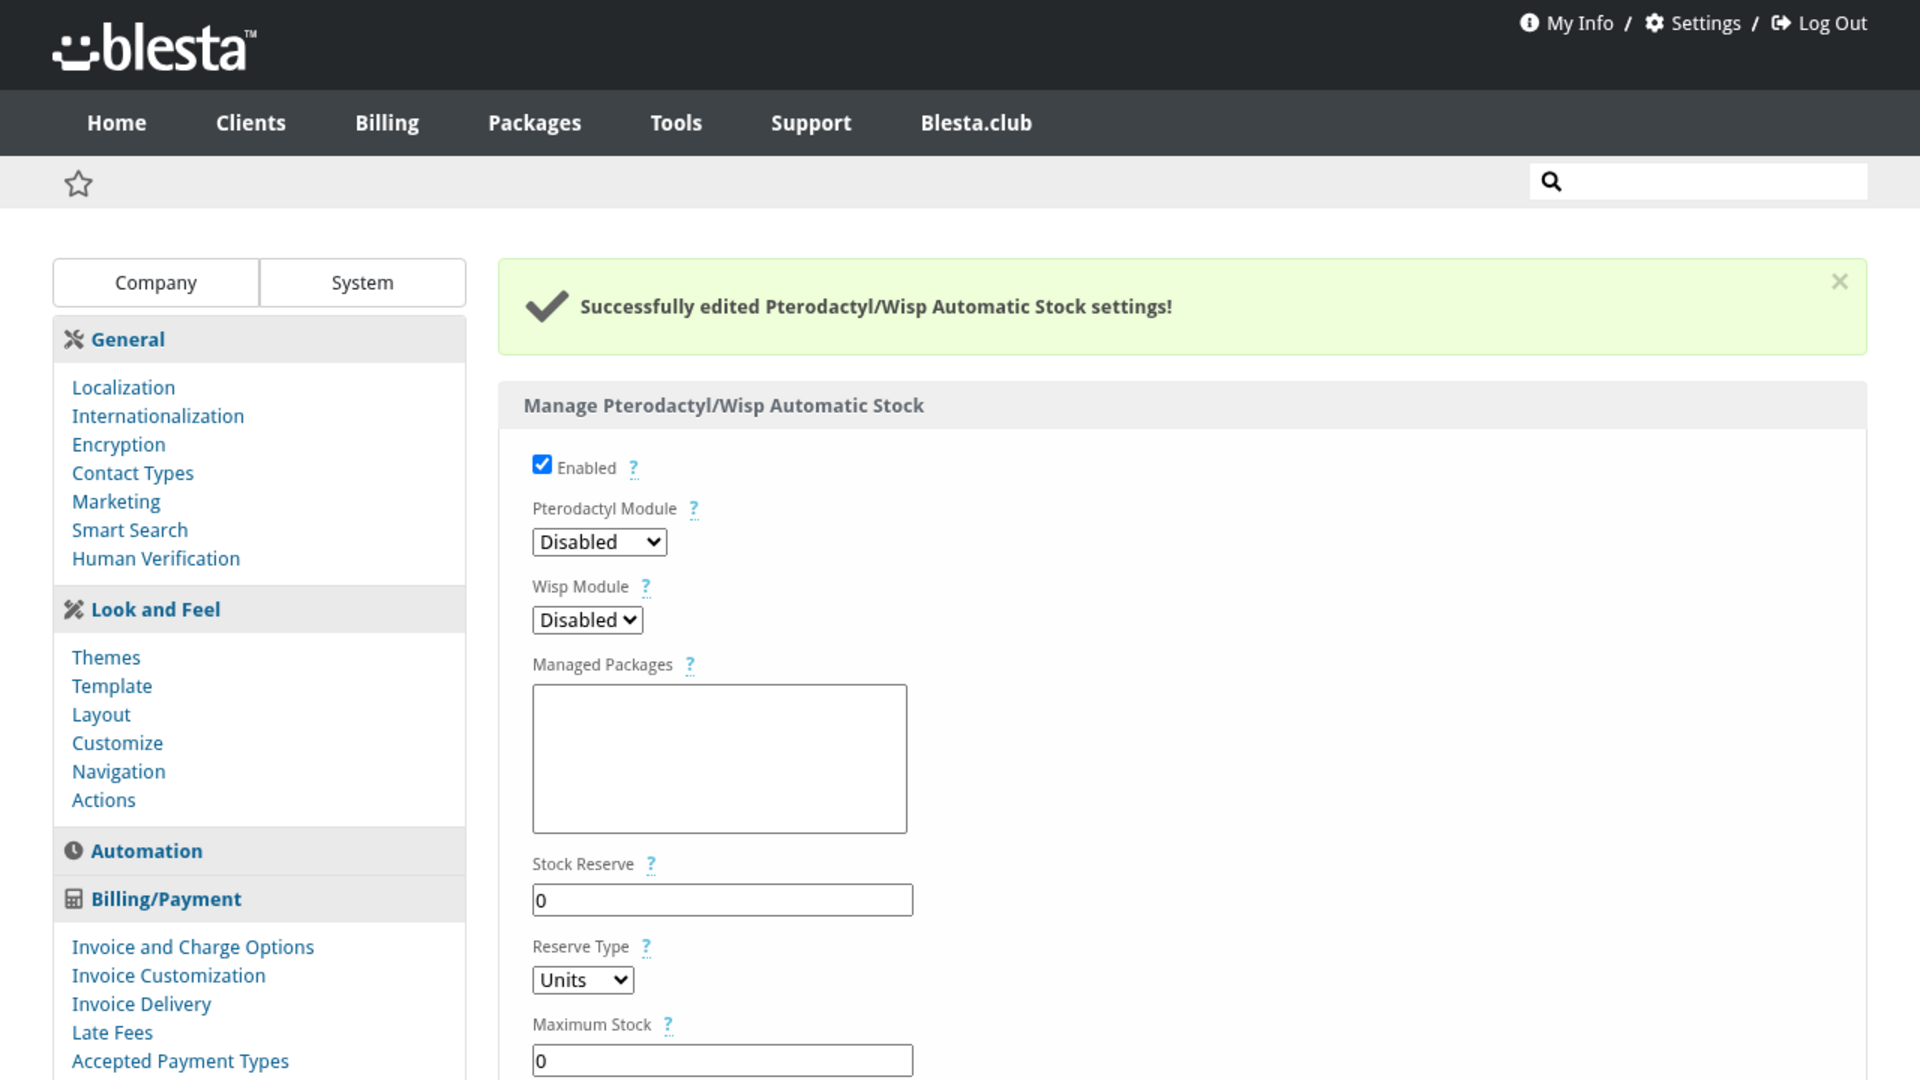Click the search input field

click(x=1698, y=181)
